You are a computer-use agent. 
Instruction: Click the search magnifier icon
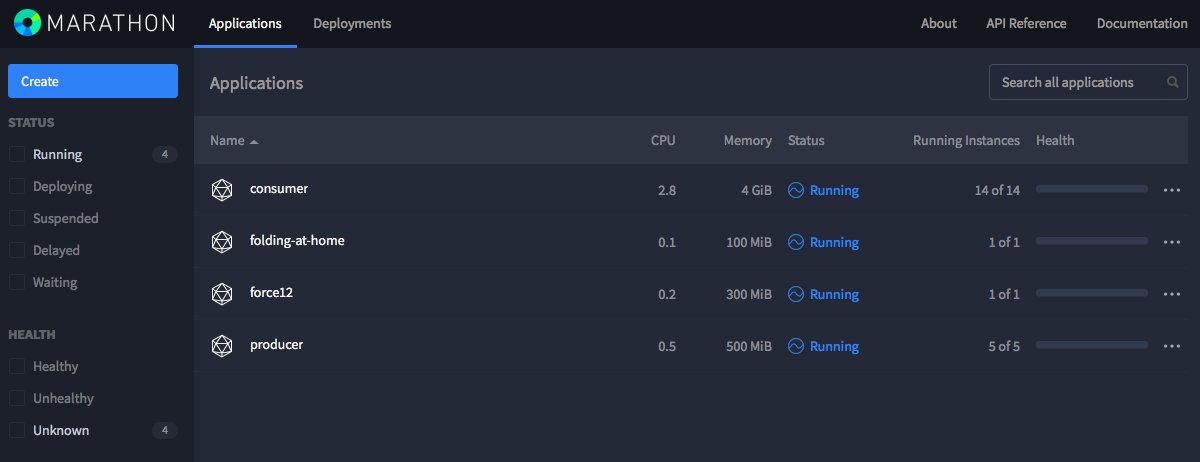click(1173, 82)
